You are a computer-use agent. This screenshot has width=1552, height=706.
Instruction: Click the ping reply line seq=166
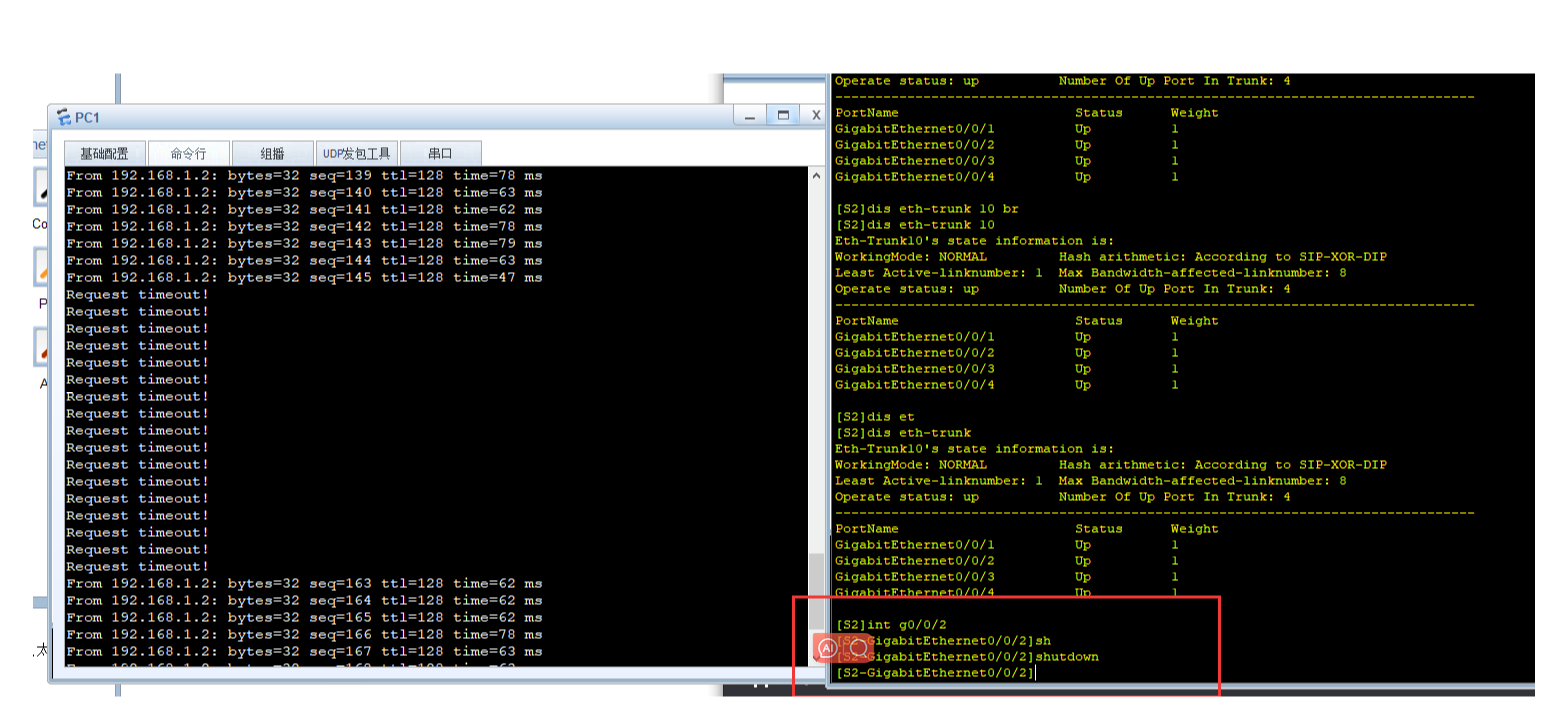[x=304, y=635]
